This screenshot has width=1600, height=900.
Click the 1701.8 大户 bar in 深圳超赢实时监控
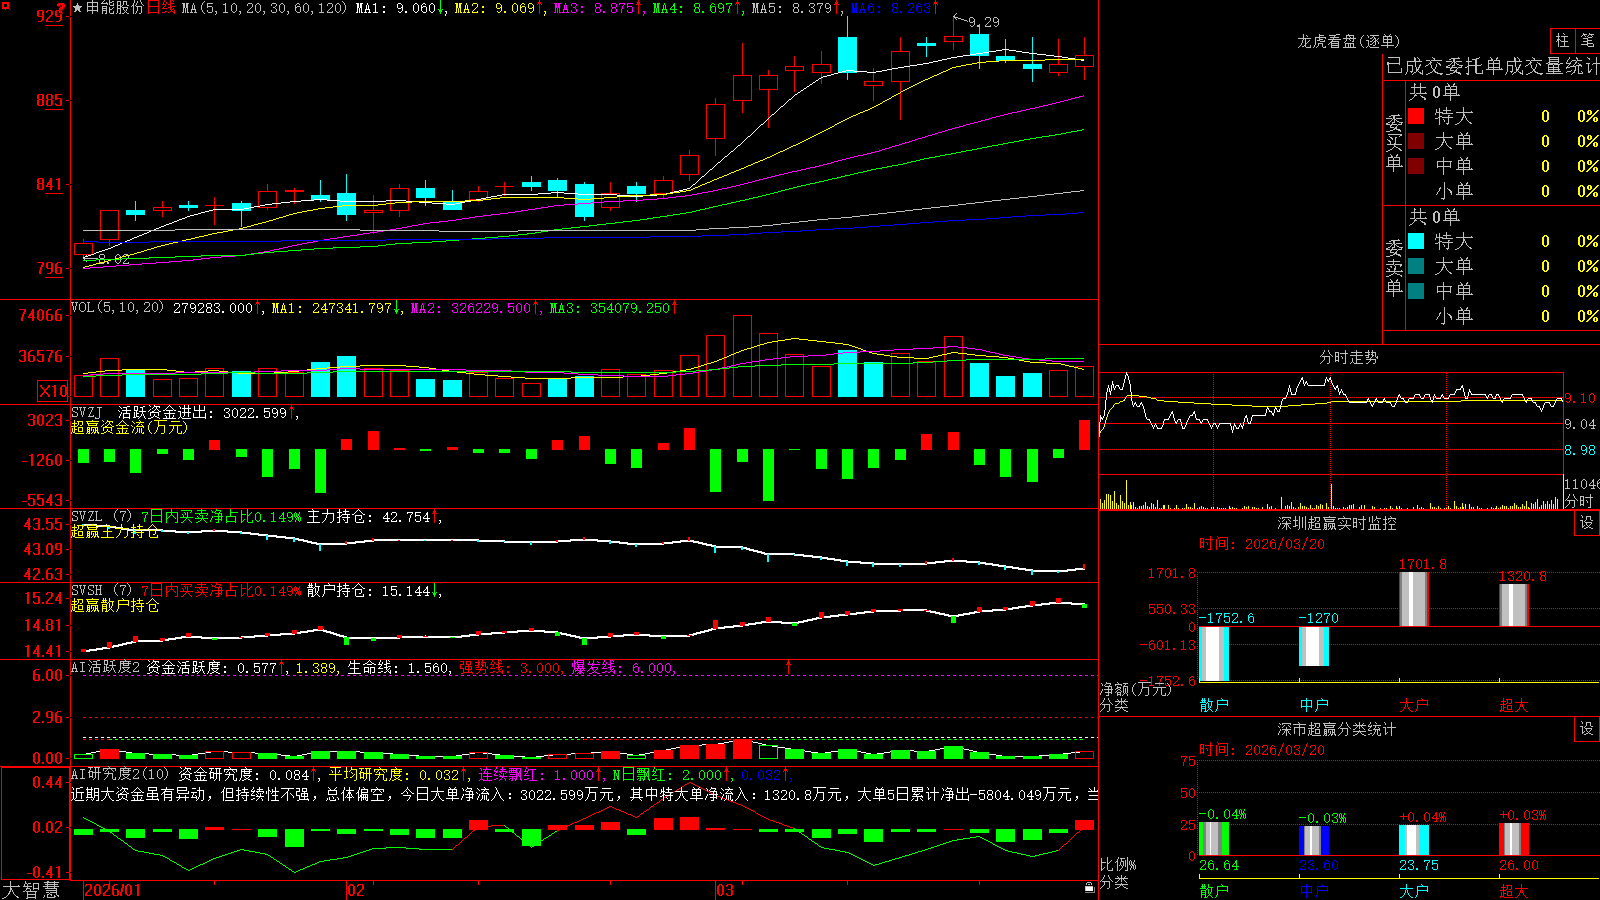pos(1414,599)
